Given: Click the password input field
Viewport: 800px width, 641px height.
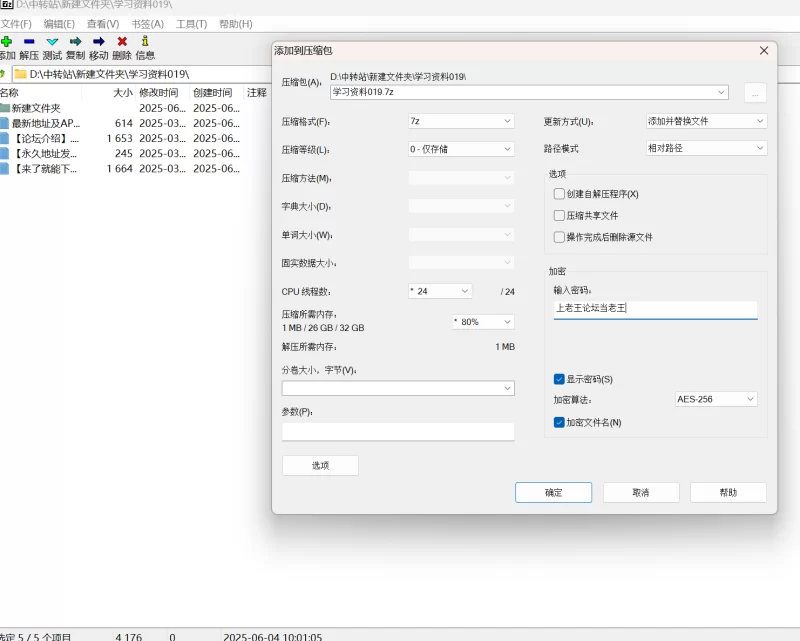Looking at the screenshot, I should [x=655, y=309].
